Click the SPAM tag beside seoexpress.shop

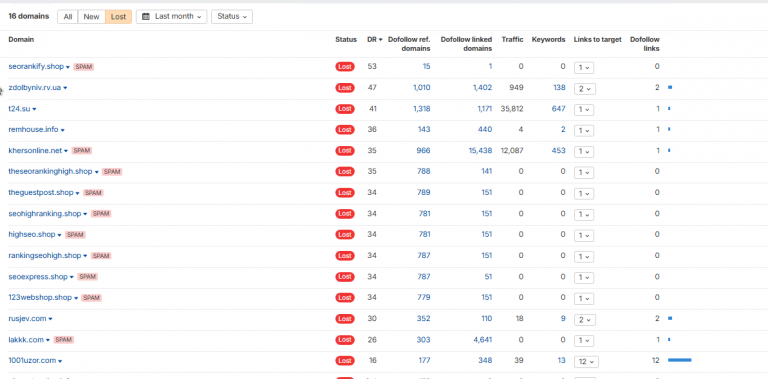(x=88, y=277)
